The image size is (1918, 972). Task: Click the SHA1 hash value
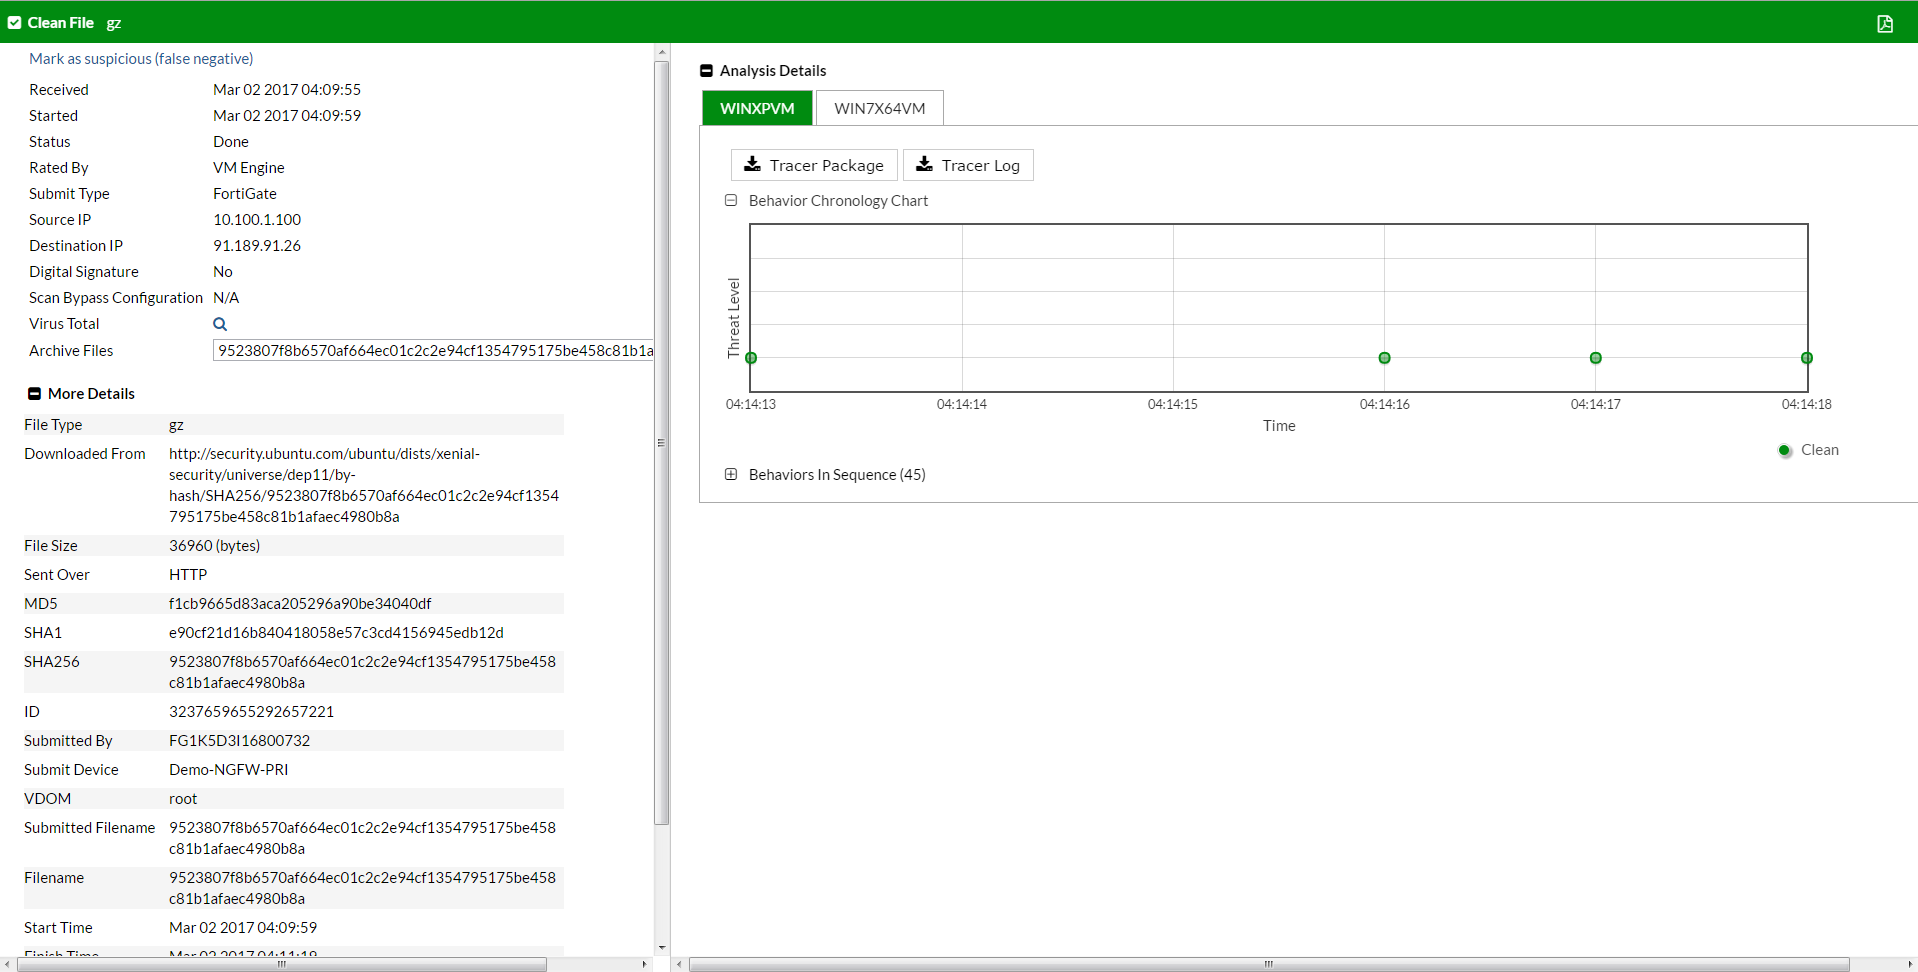[x=336, y=633]
